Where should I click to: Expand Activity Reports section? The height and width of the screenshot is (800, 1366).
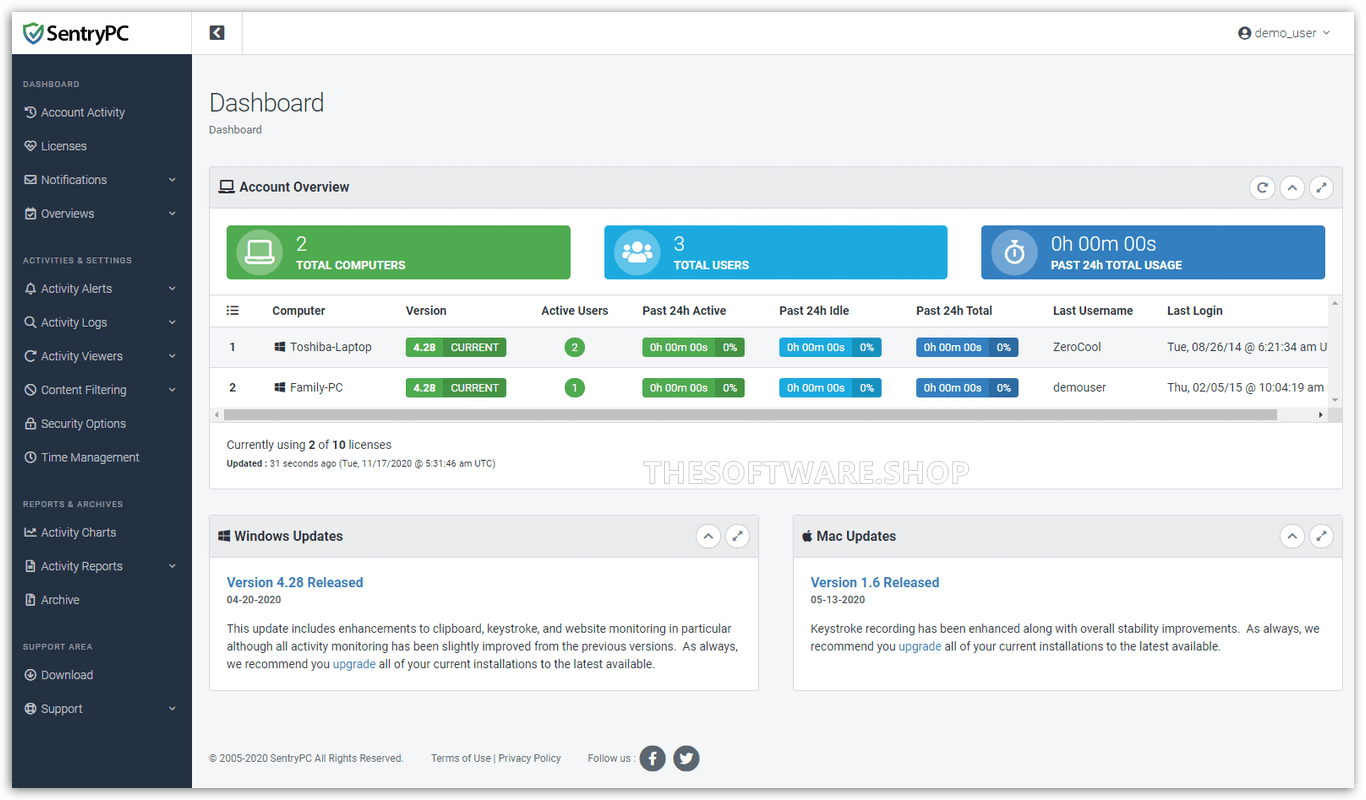101,566
